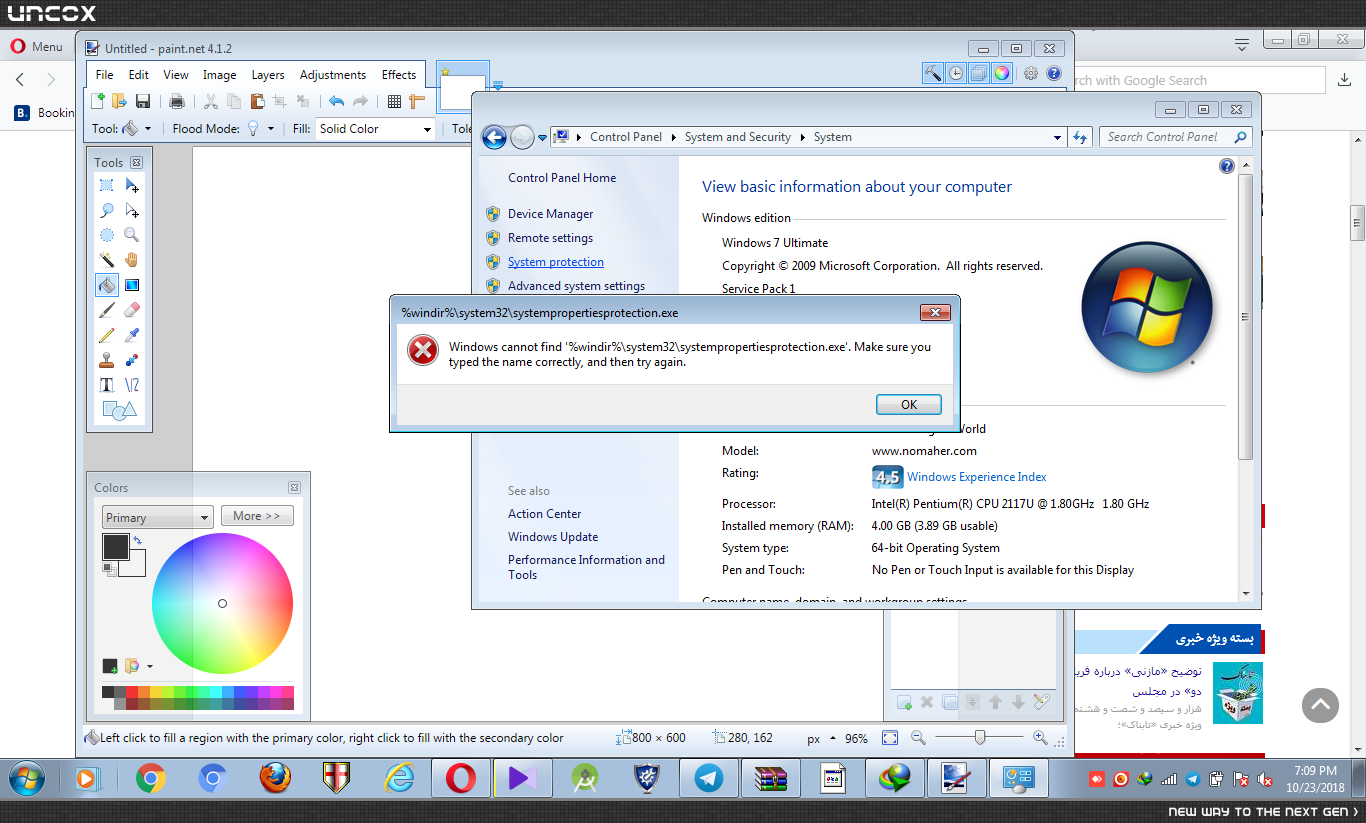Open the Edit menu in paint.net
This screenshot has width=1366, height=823.
pyautogui.click(x=139, y=75)
